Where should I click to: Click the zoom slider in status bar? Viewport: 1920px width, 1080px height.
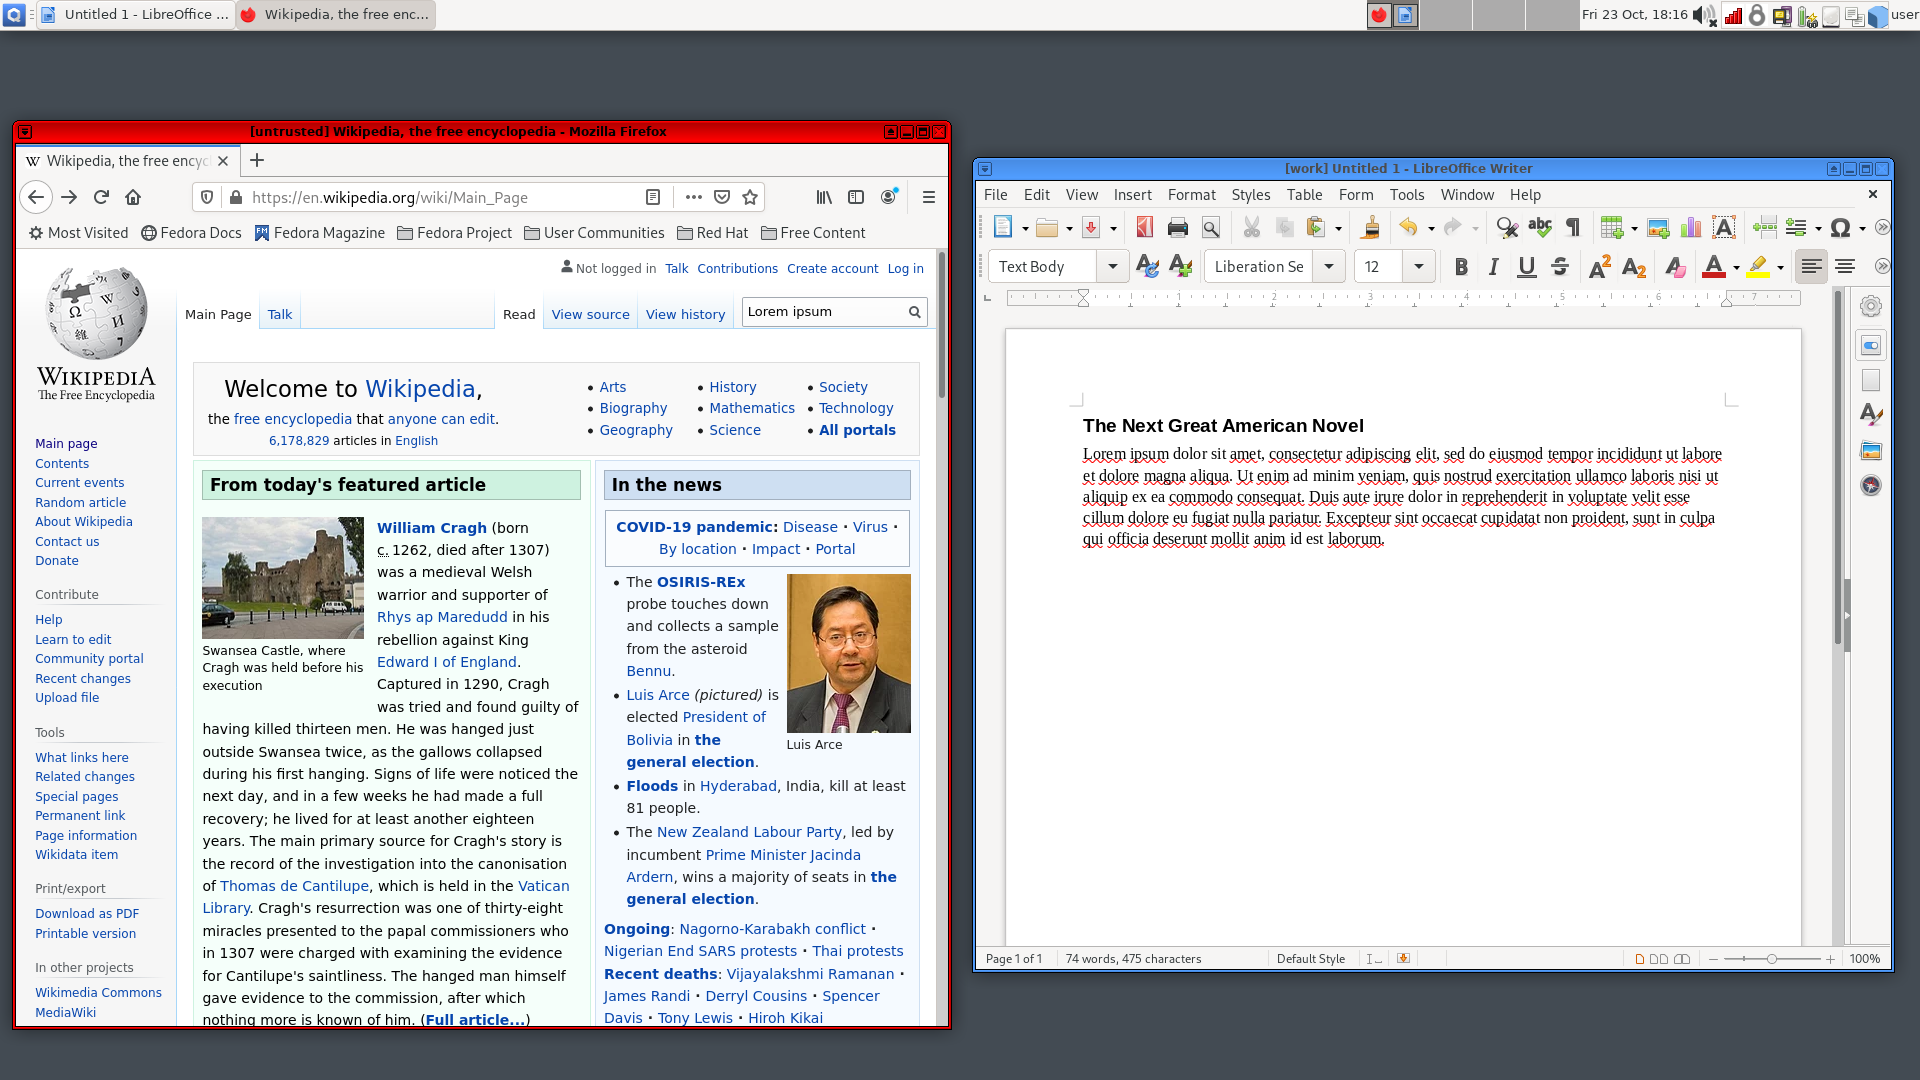coord(1772,959)
